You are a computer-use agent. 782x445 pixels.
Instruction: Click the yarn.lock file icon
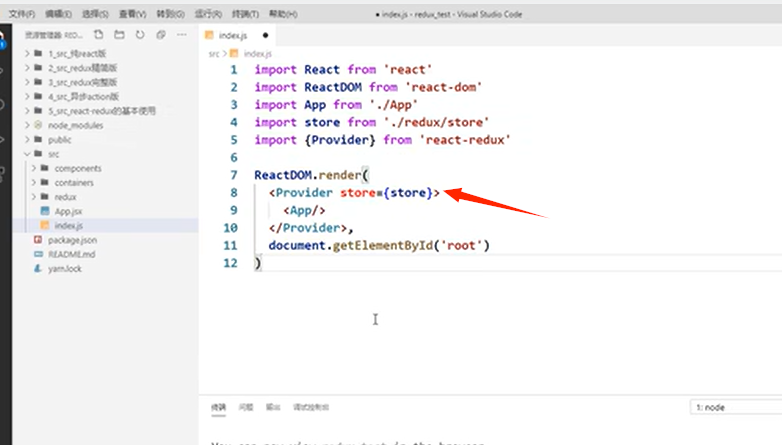coord(38,268)
